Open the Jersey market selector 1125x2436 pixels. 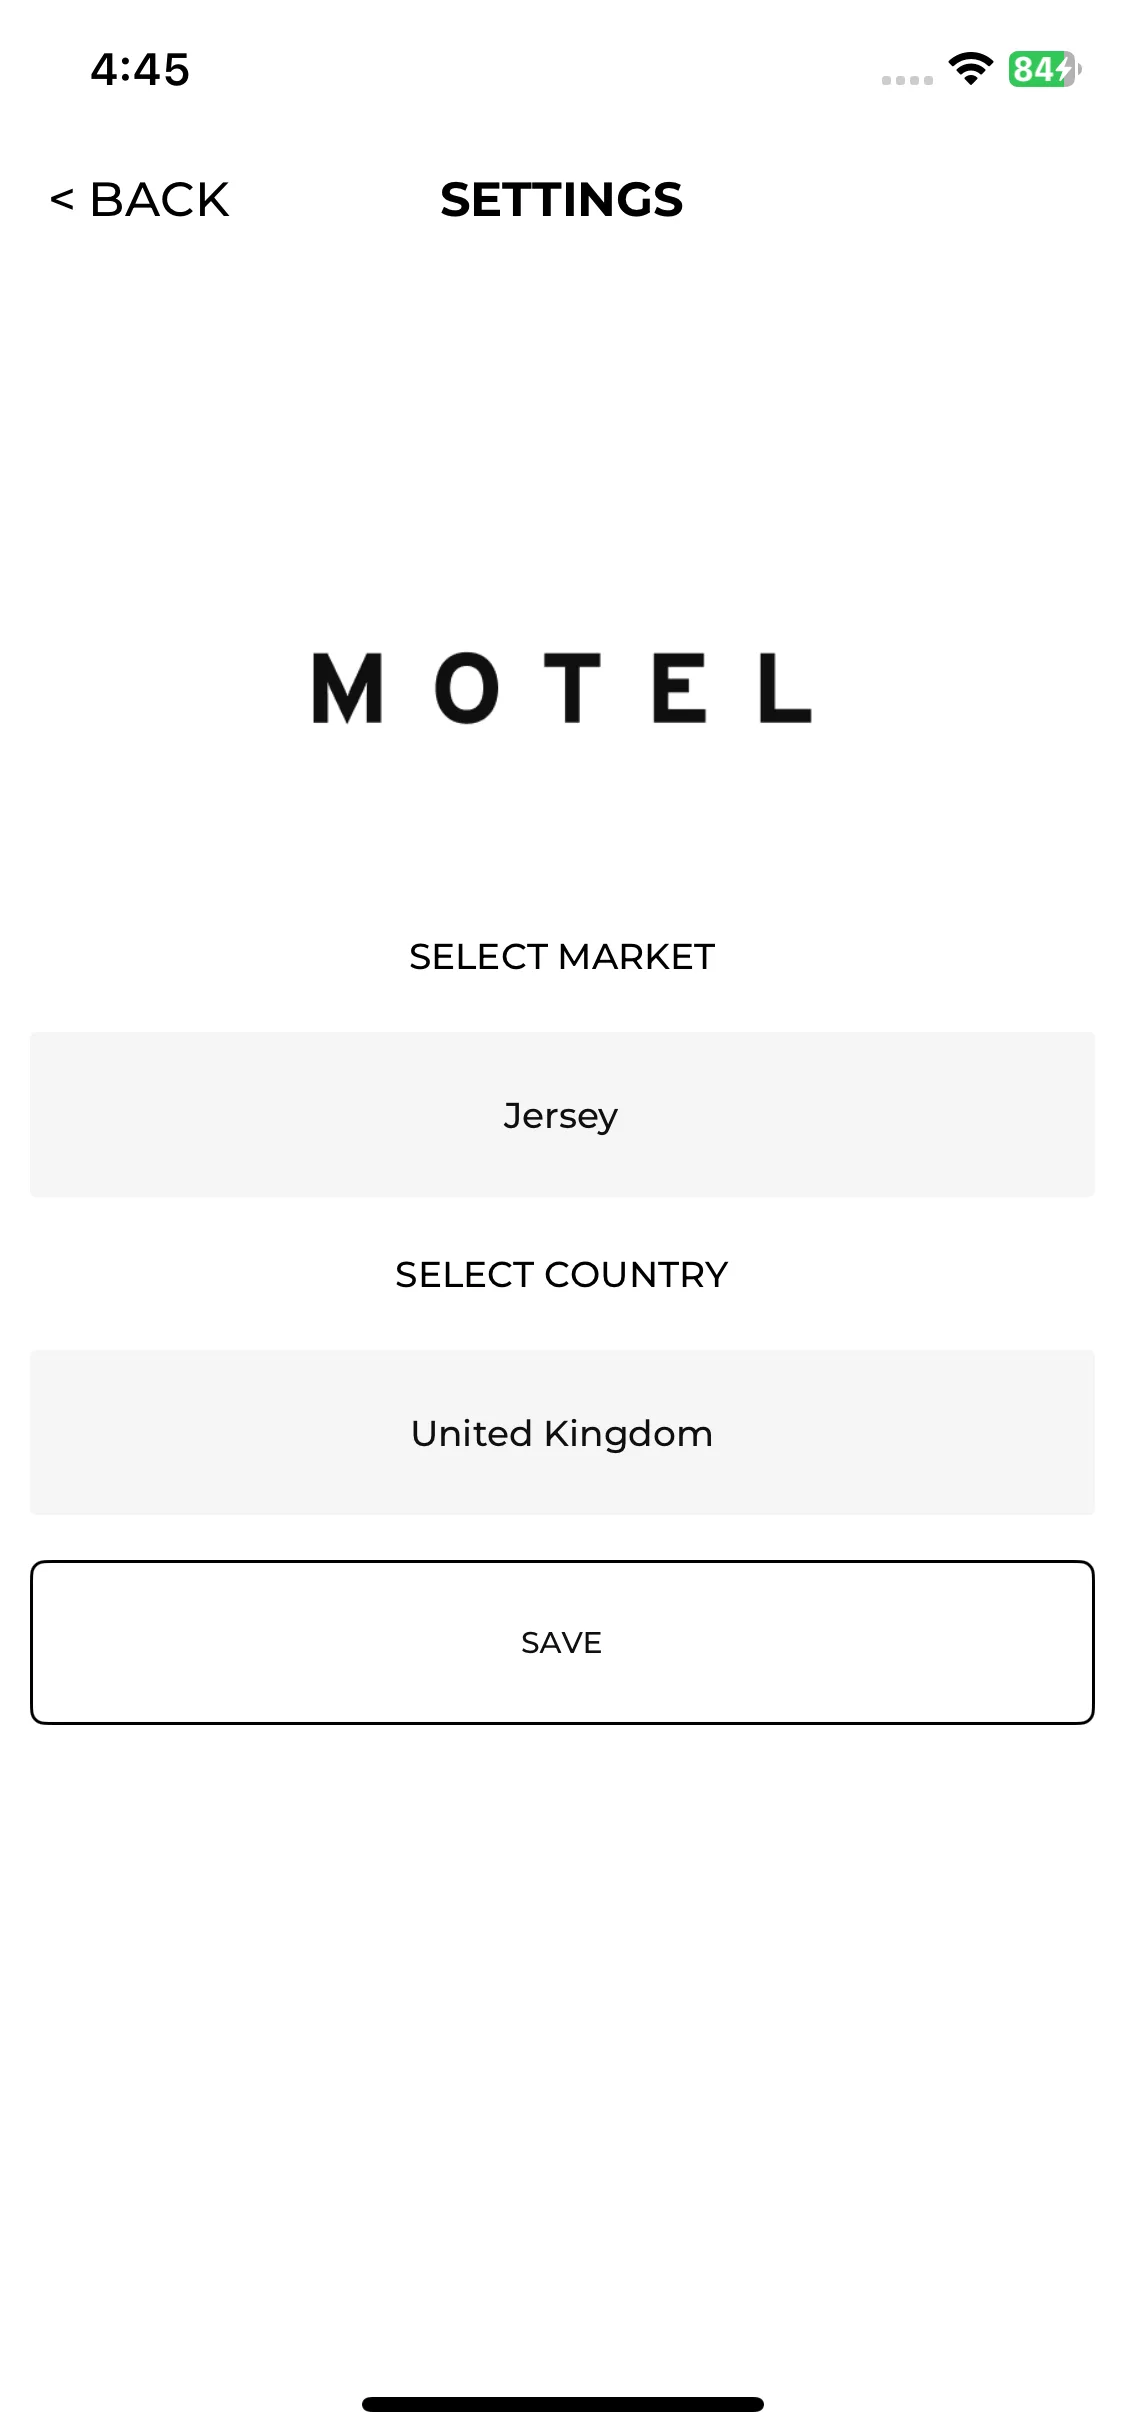[562, 1115]
